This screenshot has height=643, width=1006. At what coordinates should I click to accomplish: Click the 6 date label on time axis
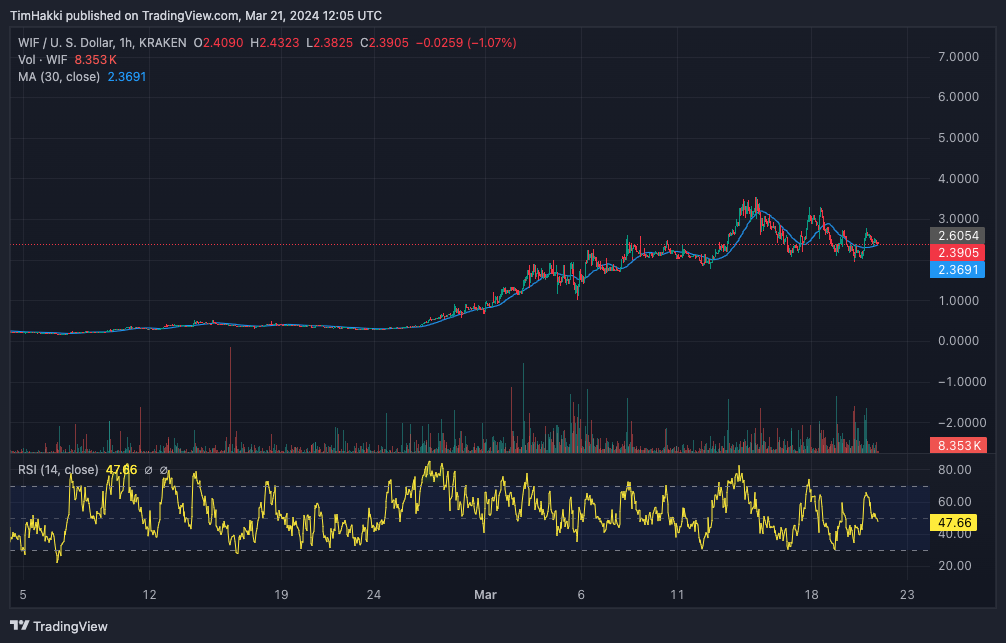(x=581, y=595)
